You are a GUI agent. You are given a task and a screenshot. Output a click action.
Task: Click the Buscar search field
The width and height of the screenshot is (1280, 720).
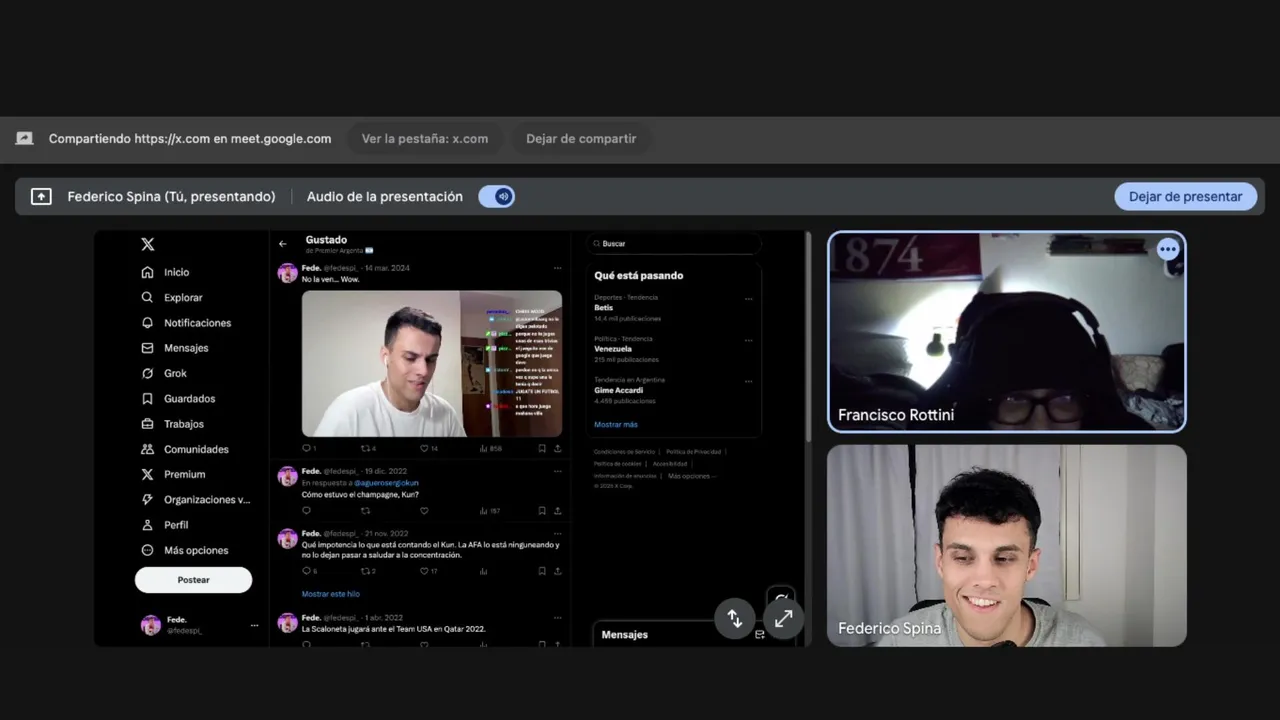point(674,243)
